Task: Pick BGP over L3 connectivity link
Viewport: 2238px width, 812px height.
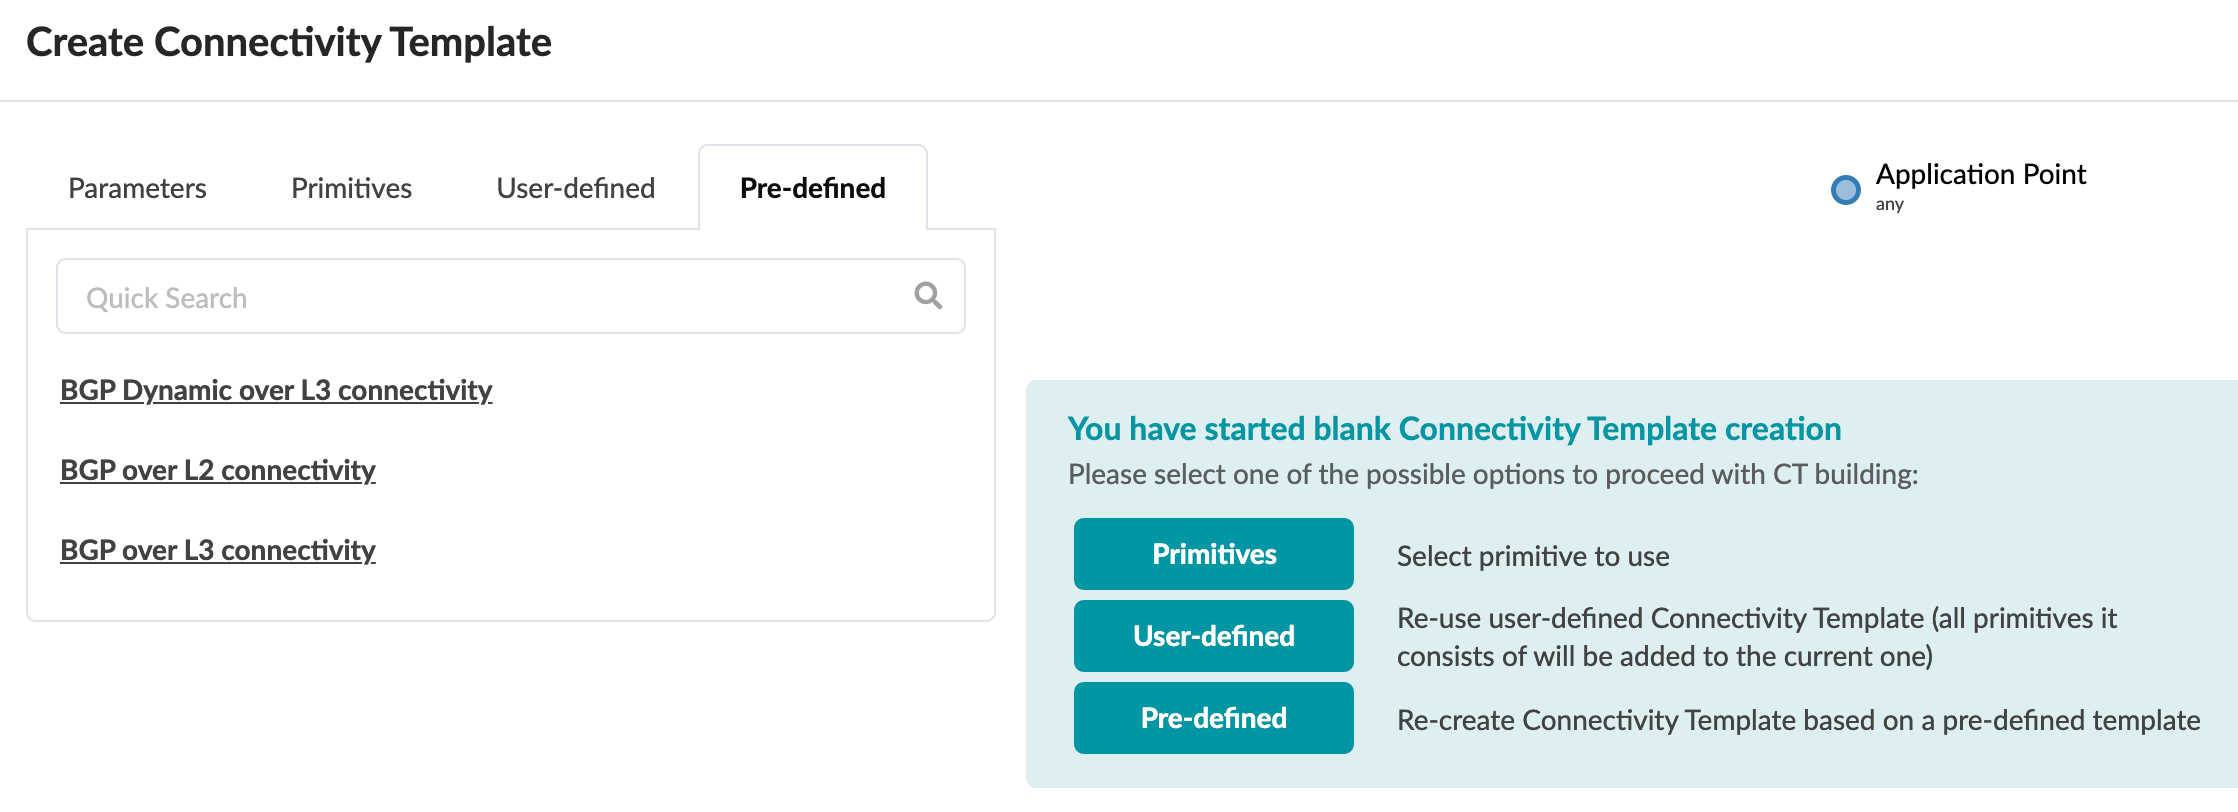Action: coord(218,550)
